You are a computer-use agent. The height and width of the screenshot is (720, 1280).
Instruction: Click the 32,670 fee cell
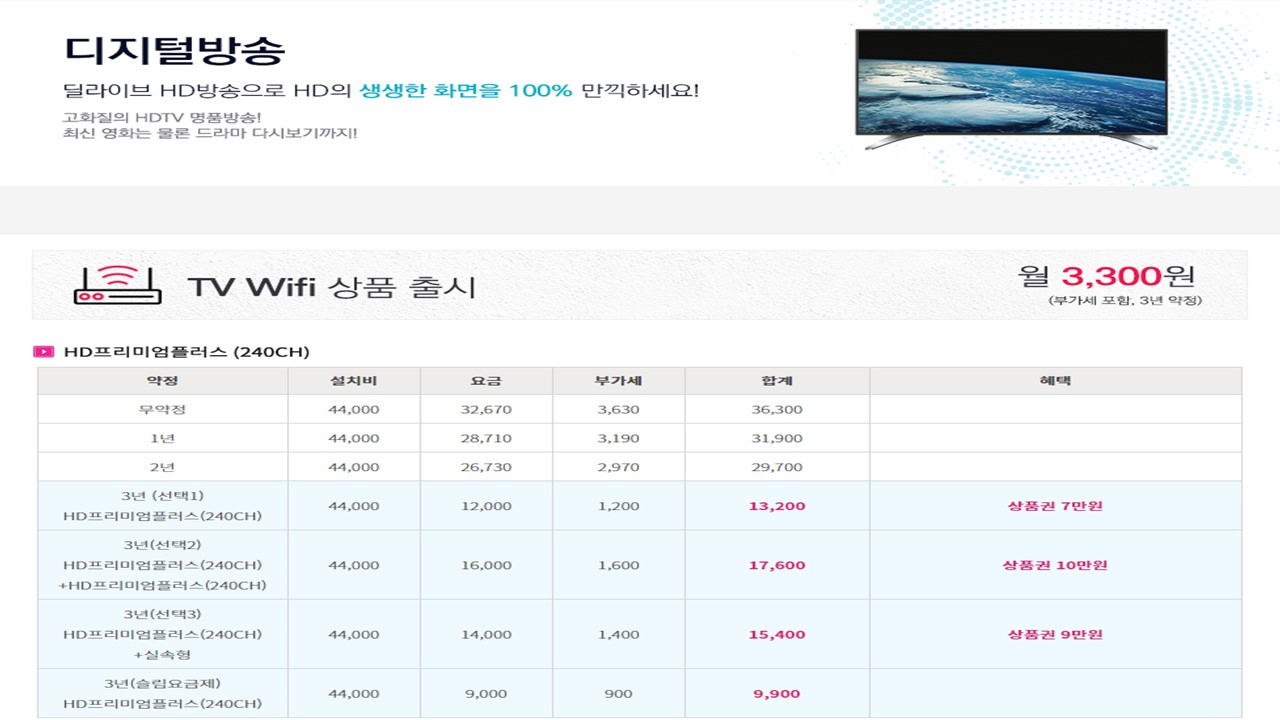coord(486,410)
